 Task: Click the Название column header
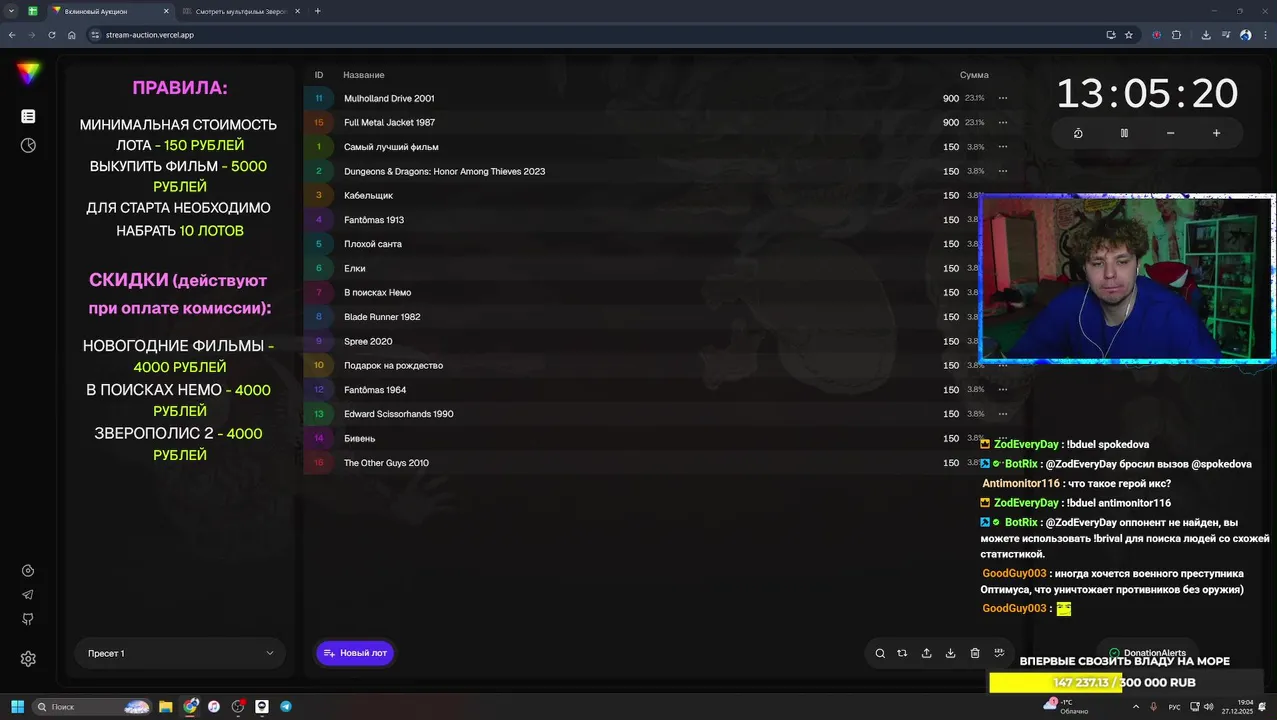(364, 75)
